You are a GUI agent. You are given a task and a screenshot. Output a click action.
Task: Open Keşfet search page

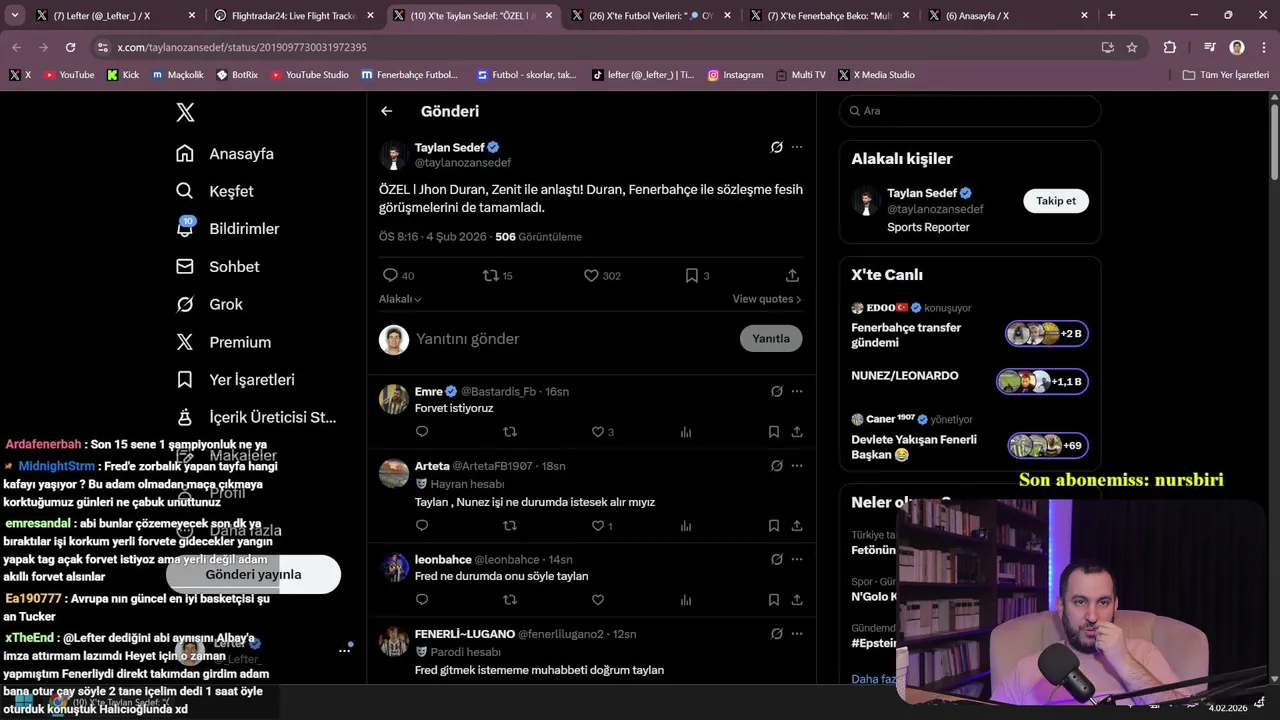[215, 191]
